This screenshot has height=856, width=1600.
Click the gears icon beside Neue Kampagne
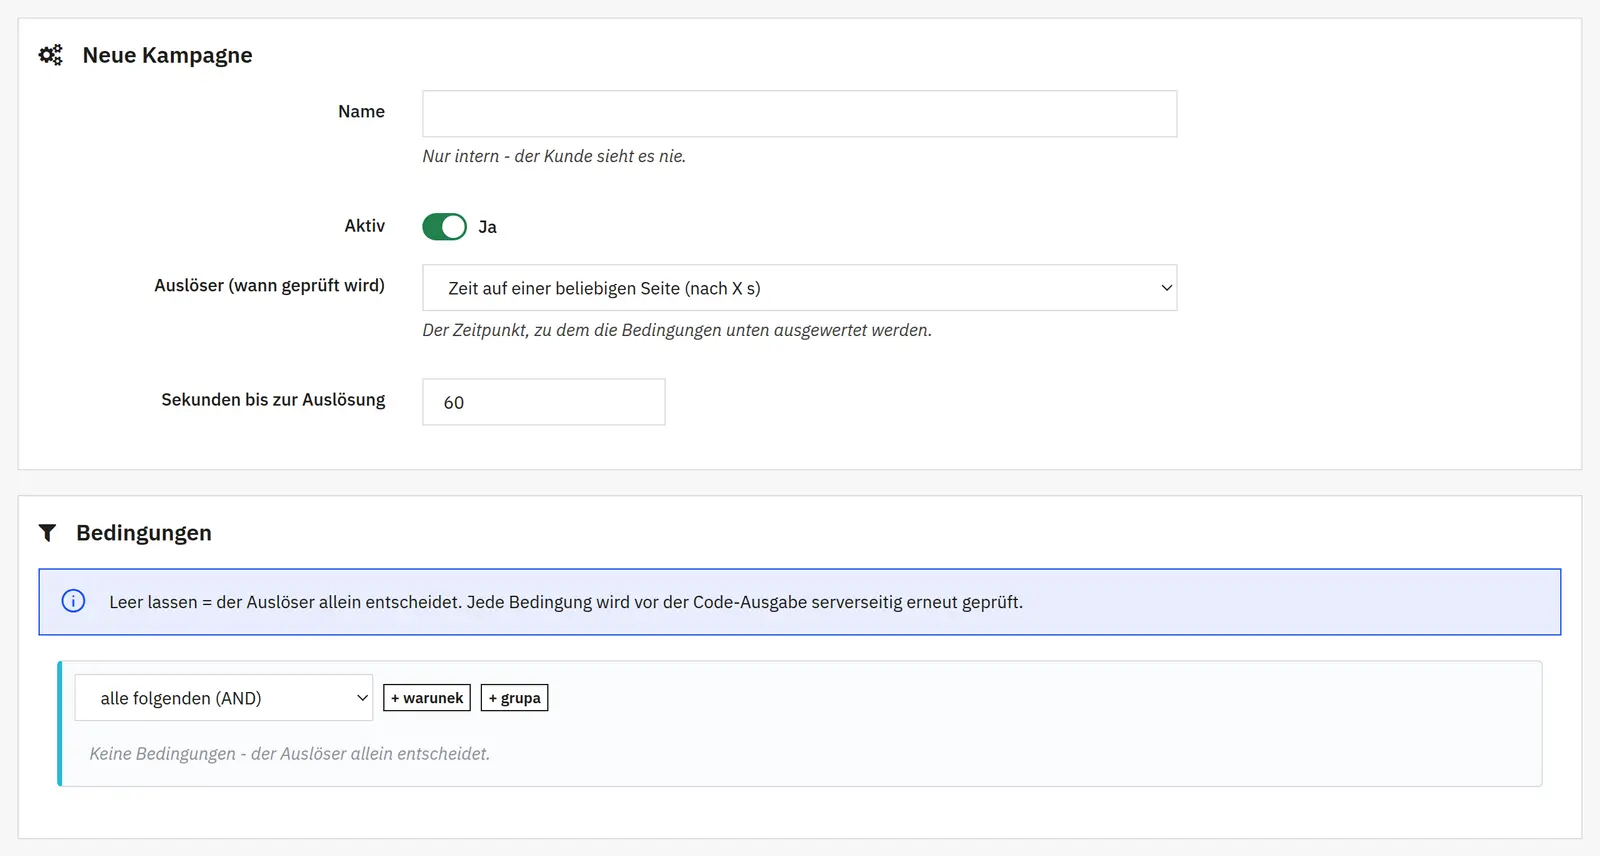tap(50, 55)
